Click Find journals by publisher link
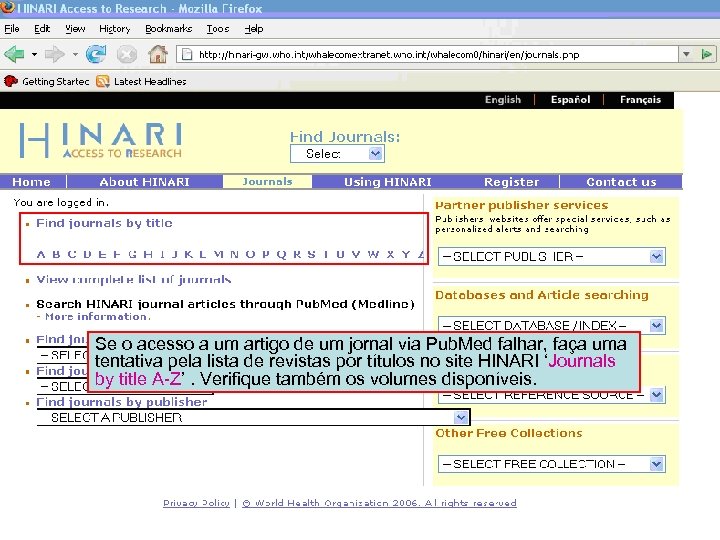 pyautogui.click(x=122, y=402)
